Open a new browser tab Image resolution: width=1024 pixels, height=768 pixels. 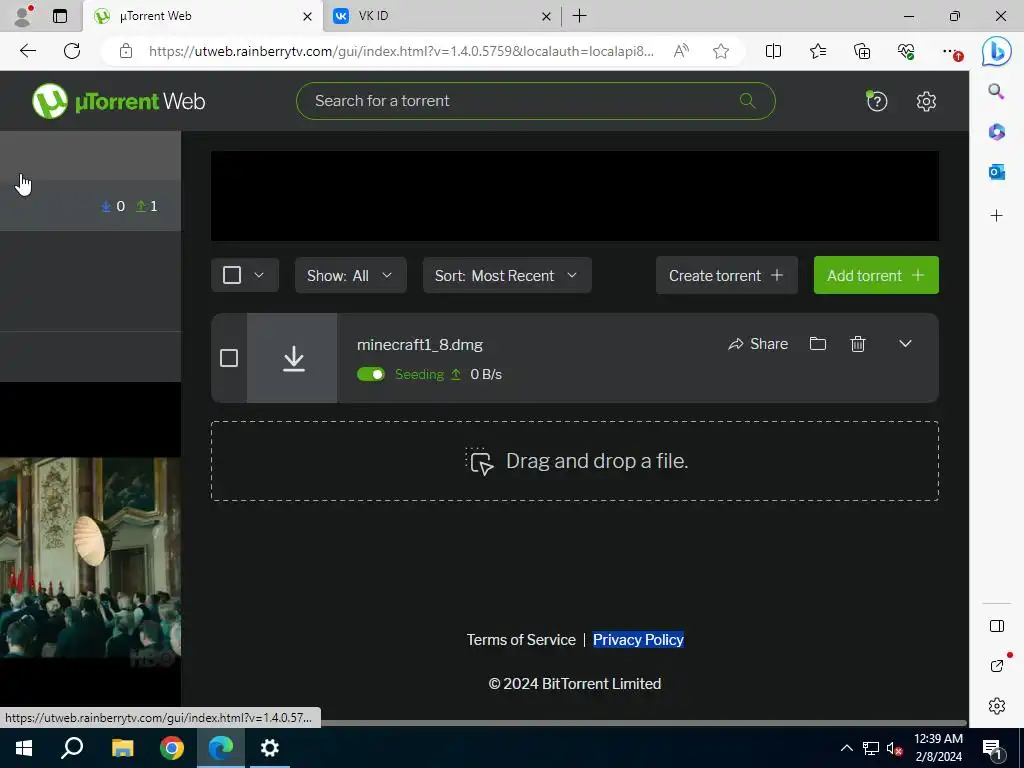pos(579,16)
